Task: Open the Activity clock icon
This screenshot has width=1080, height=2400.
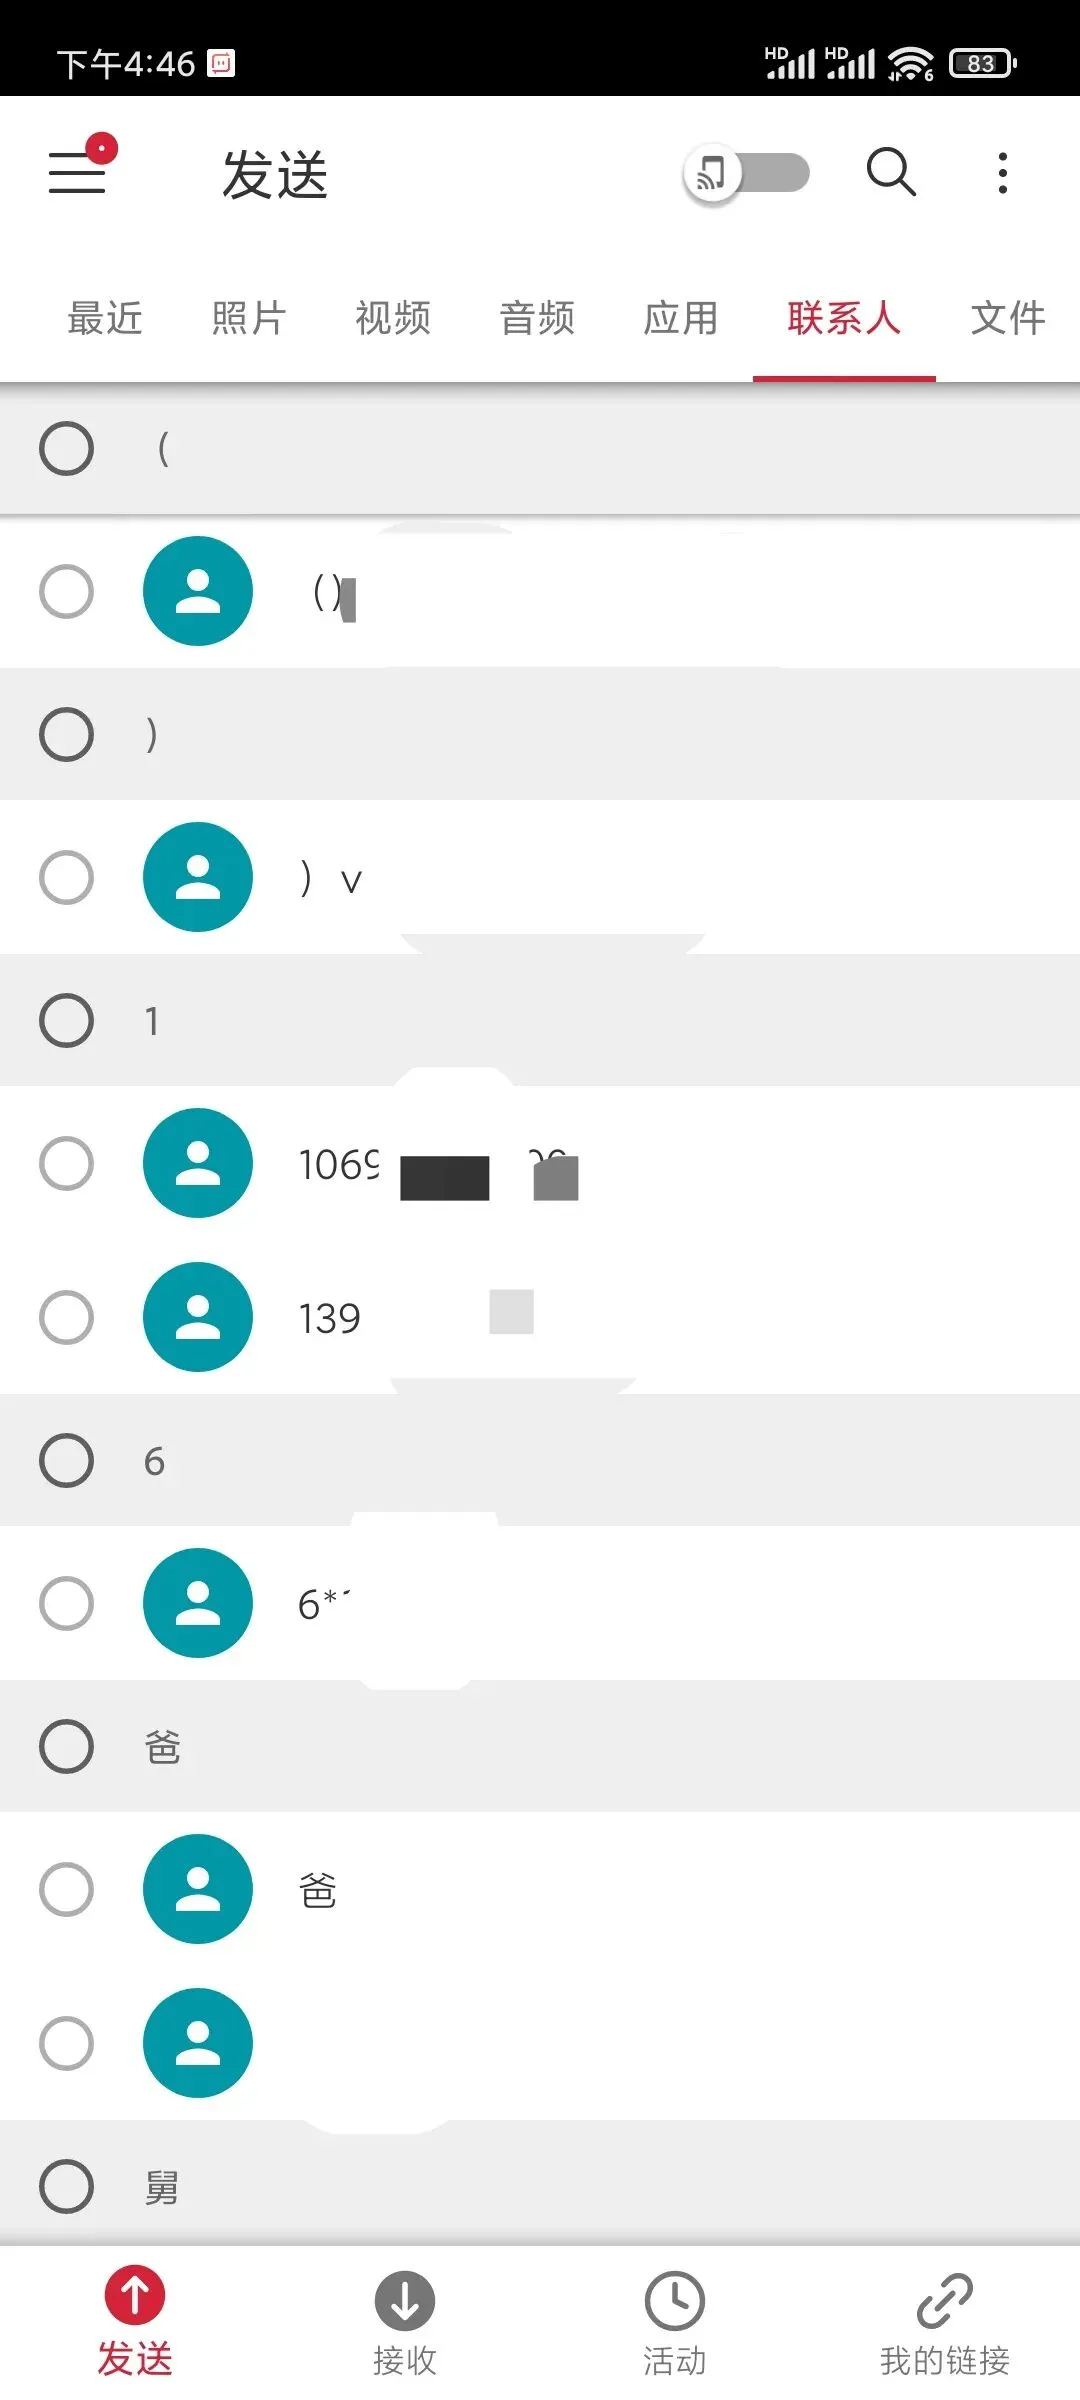Action: (x=674, y=2300)
